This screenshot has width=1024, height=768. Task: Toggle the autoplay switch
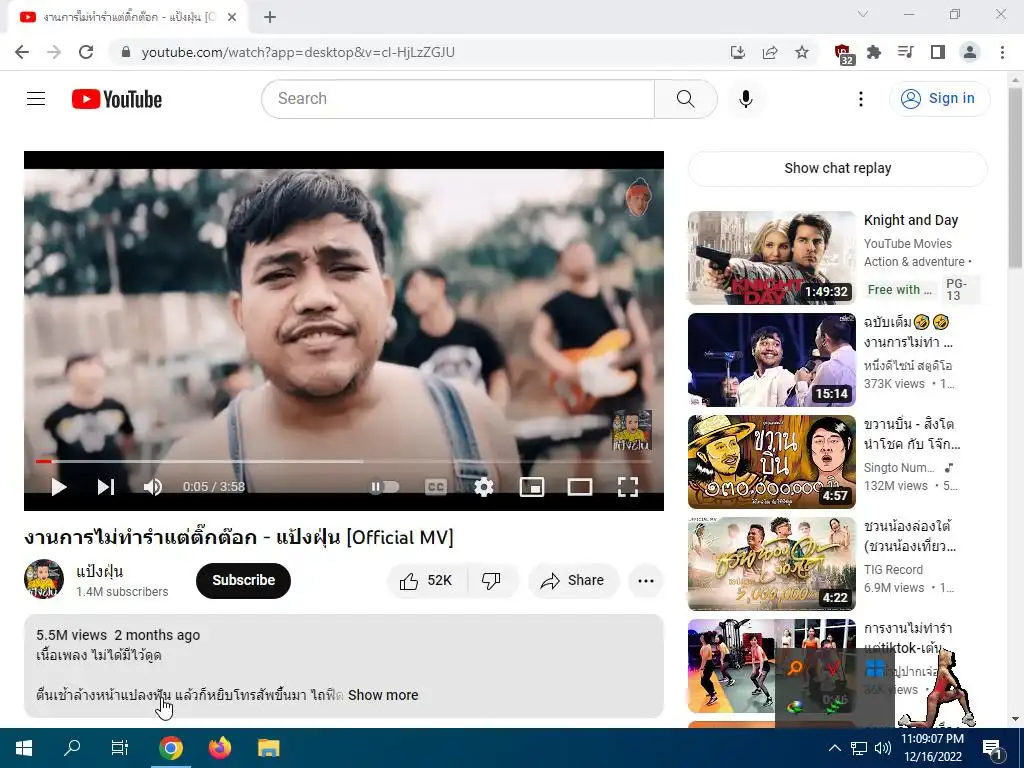coord(385,487)
